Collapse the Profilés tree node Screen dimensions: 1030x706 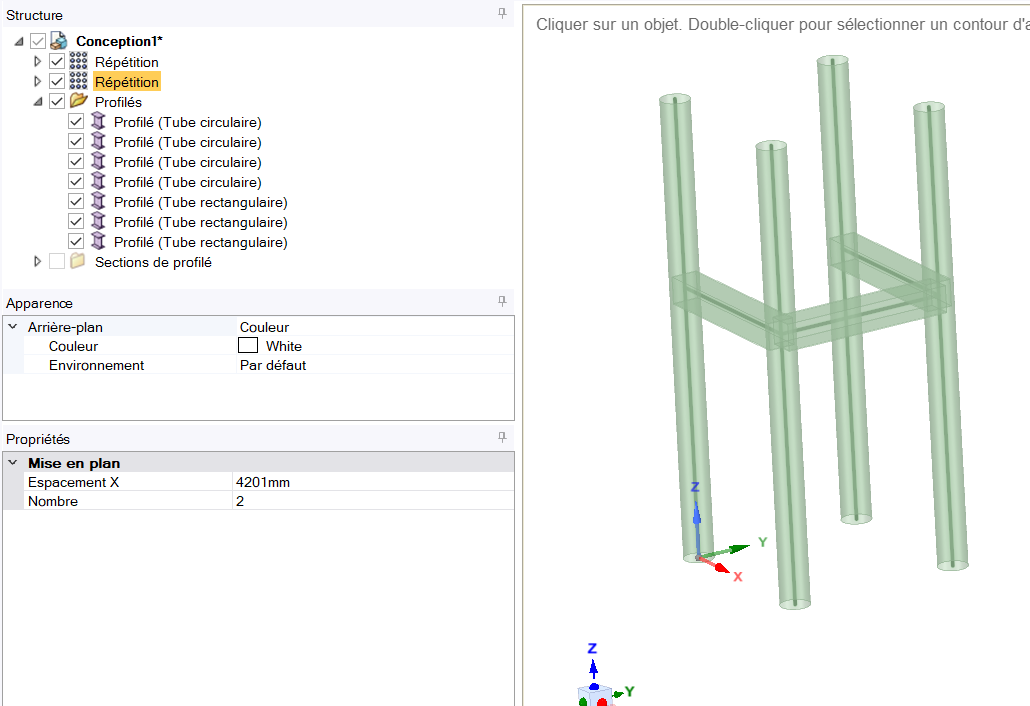click(x=38, y=102)
